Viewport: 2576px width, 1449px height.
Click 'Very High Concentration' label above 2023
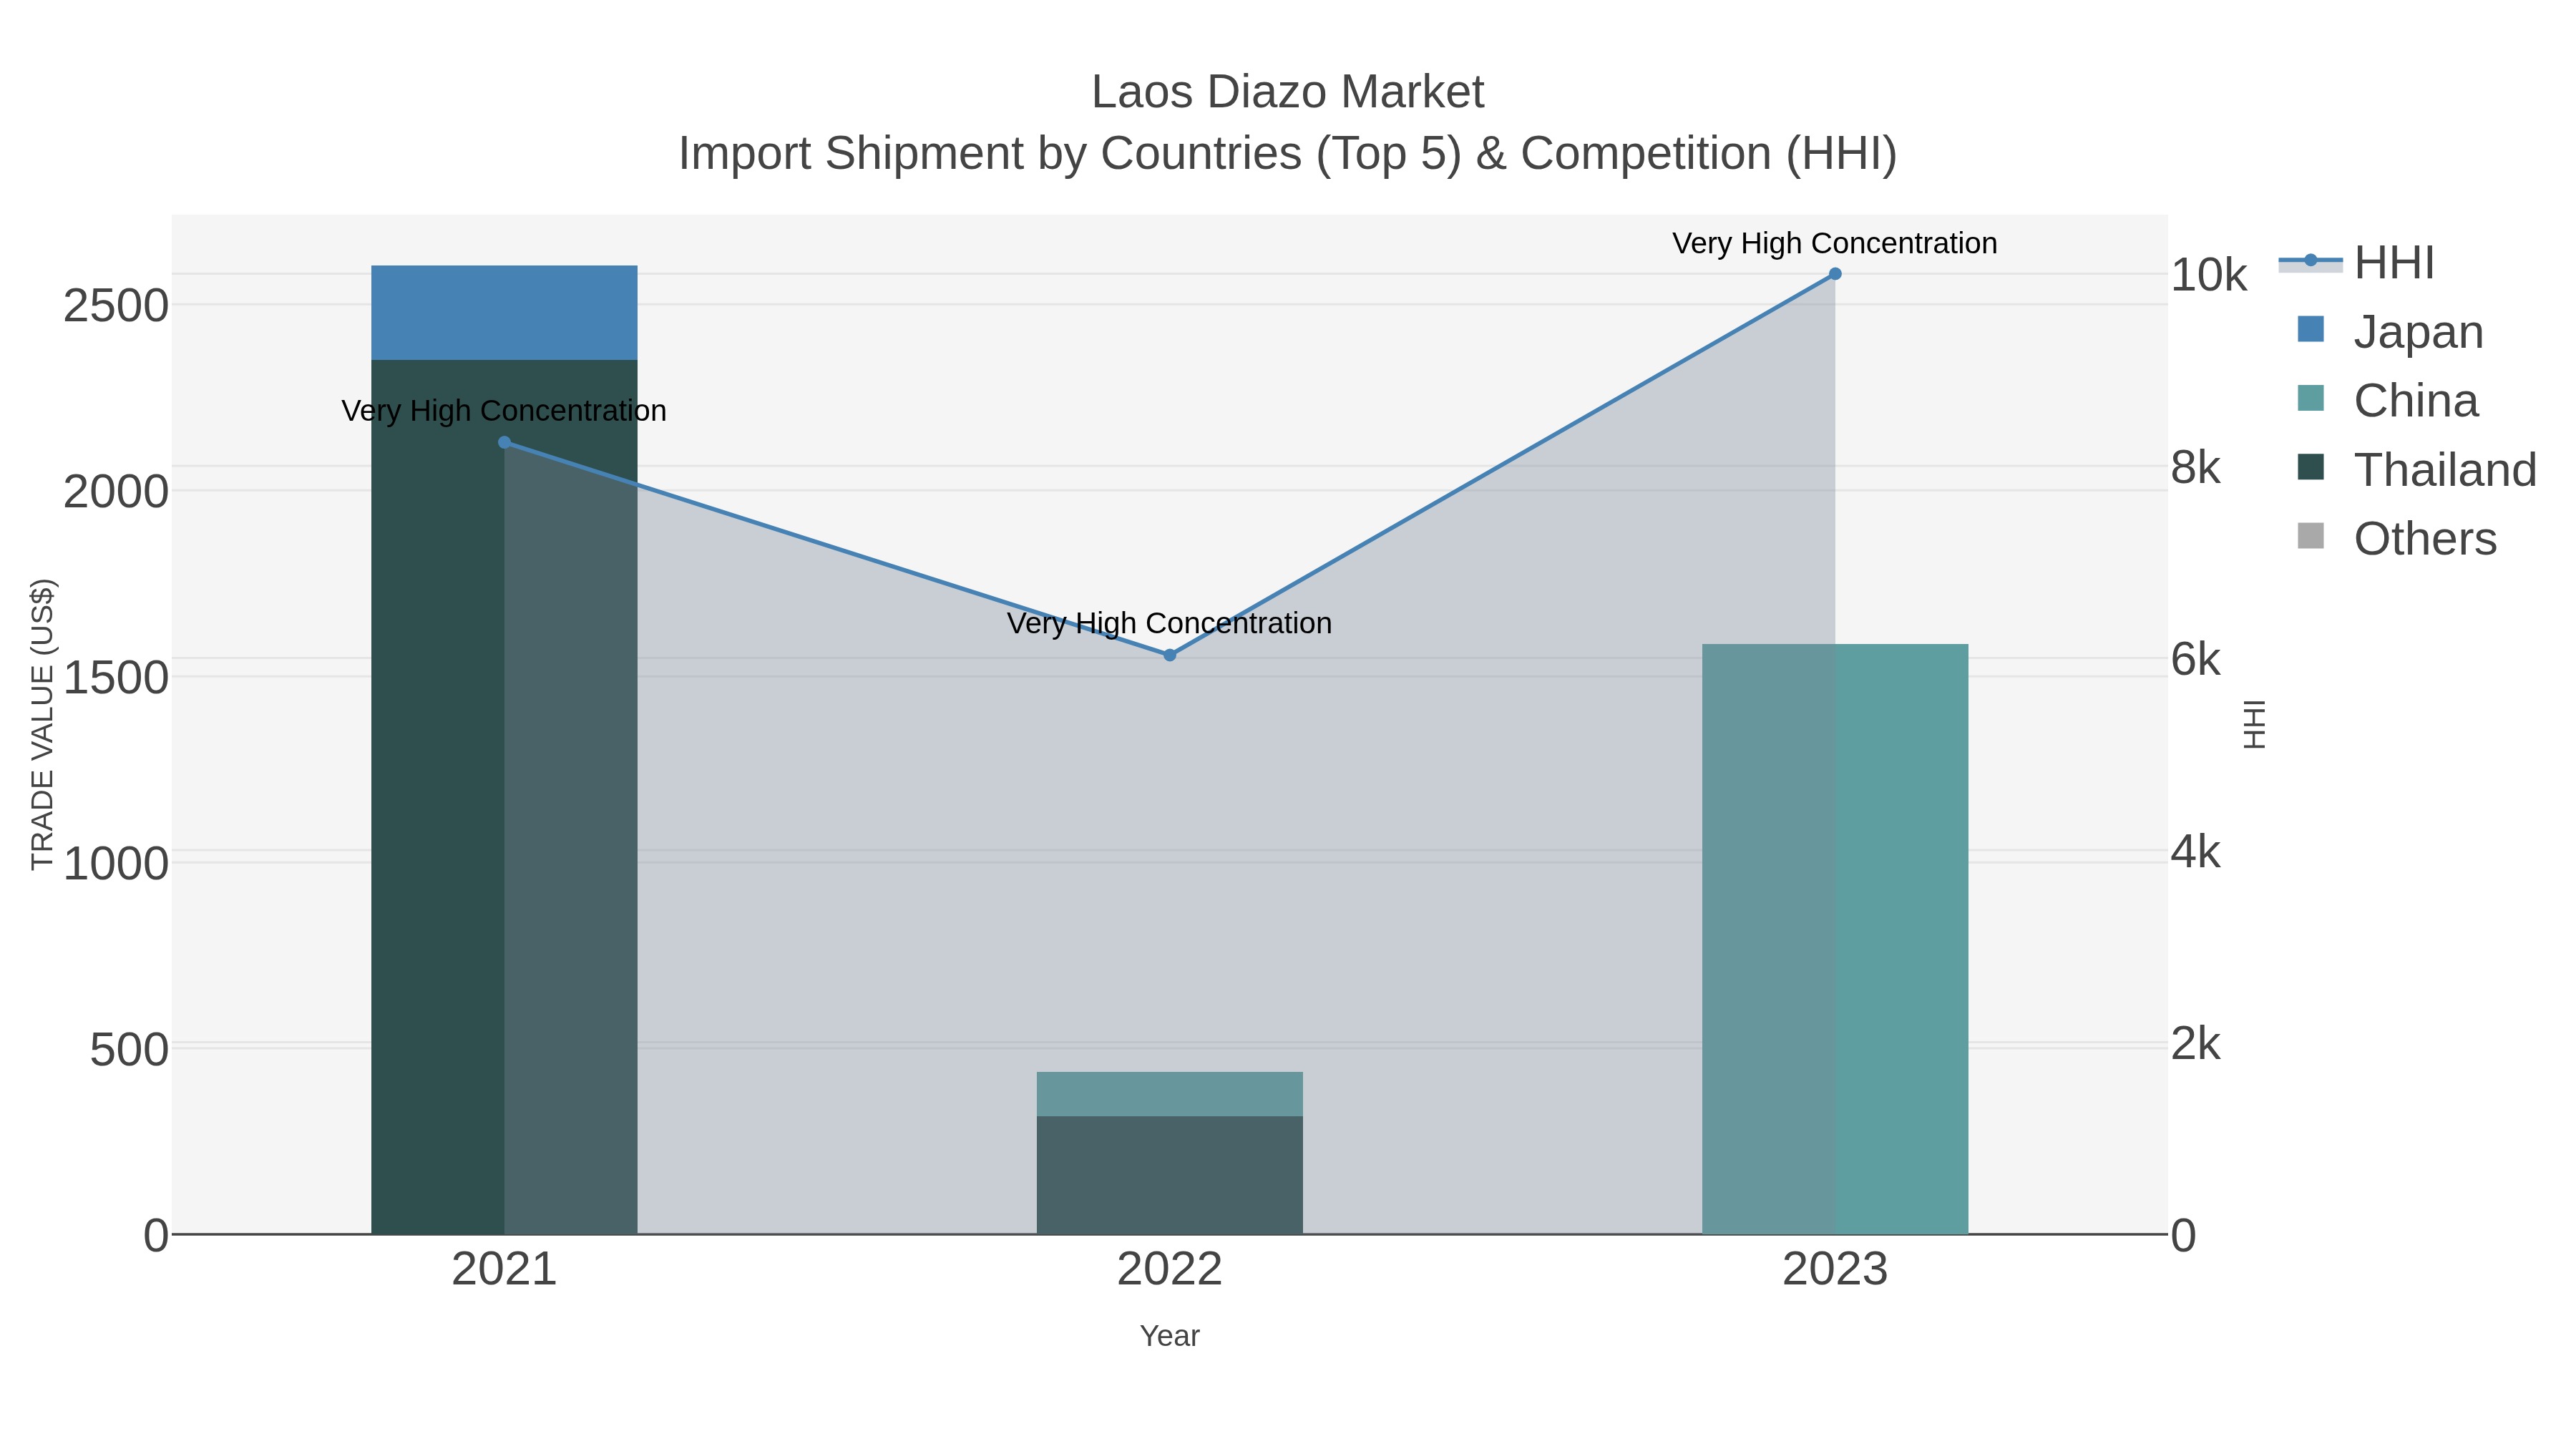pyautogui.click(x=1835, y=243)
